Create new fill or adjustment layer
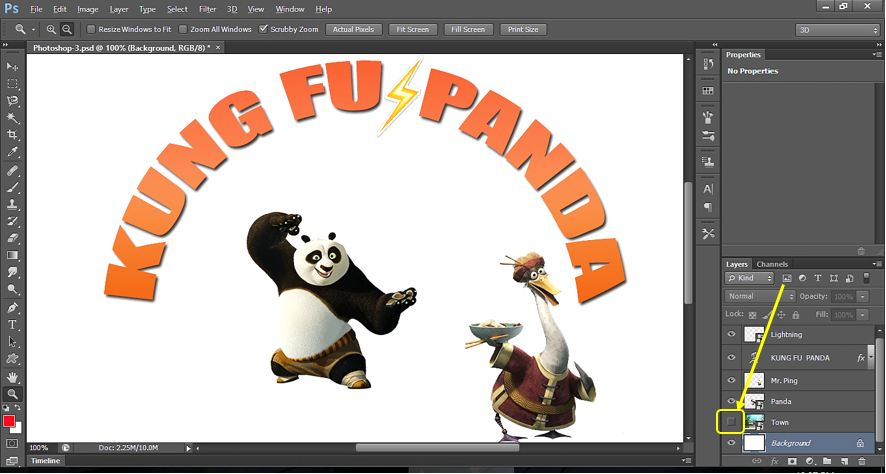The image size is (886, 474). 809,461
